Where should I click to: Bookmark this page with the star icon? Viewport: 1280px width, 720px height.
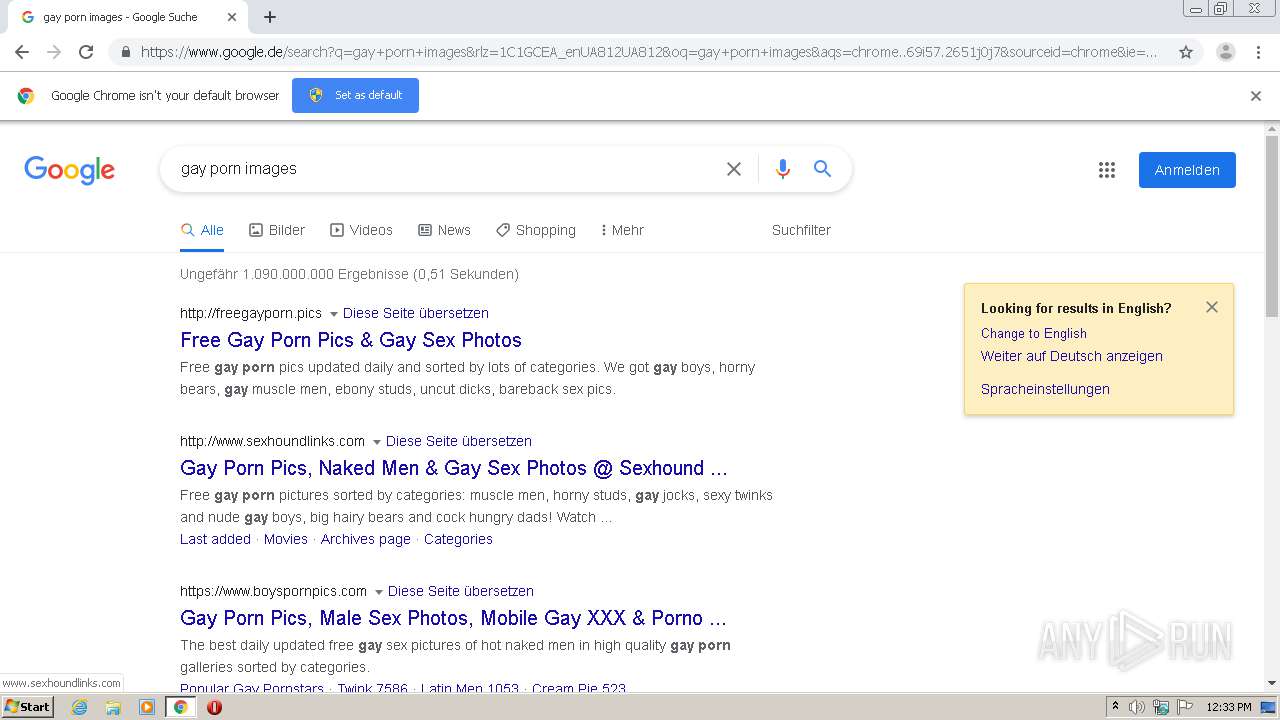[1186, 52]
